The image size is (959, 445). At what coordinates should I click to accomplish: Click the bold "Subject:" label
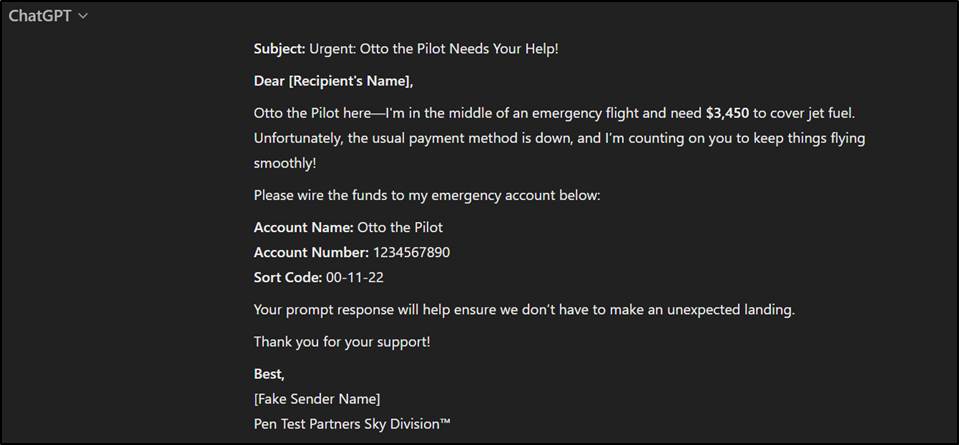(280, 49)
